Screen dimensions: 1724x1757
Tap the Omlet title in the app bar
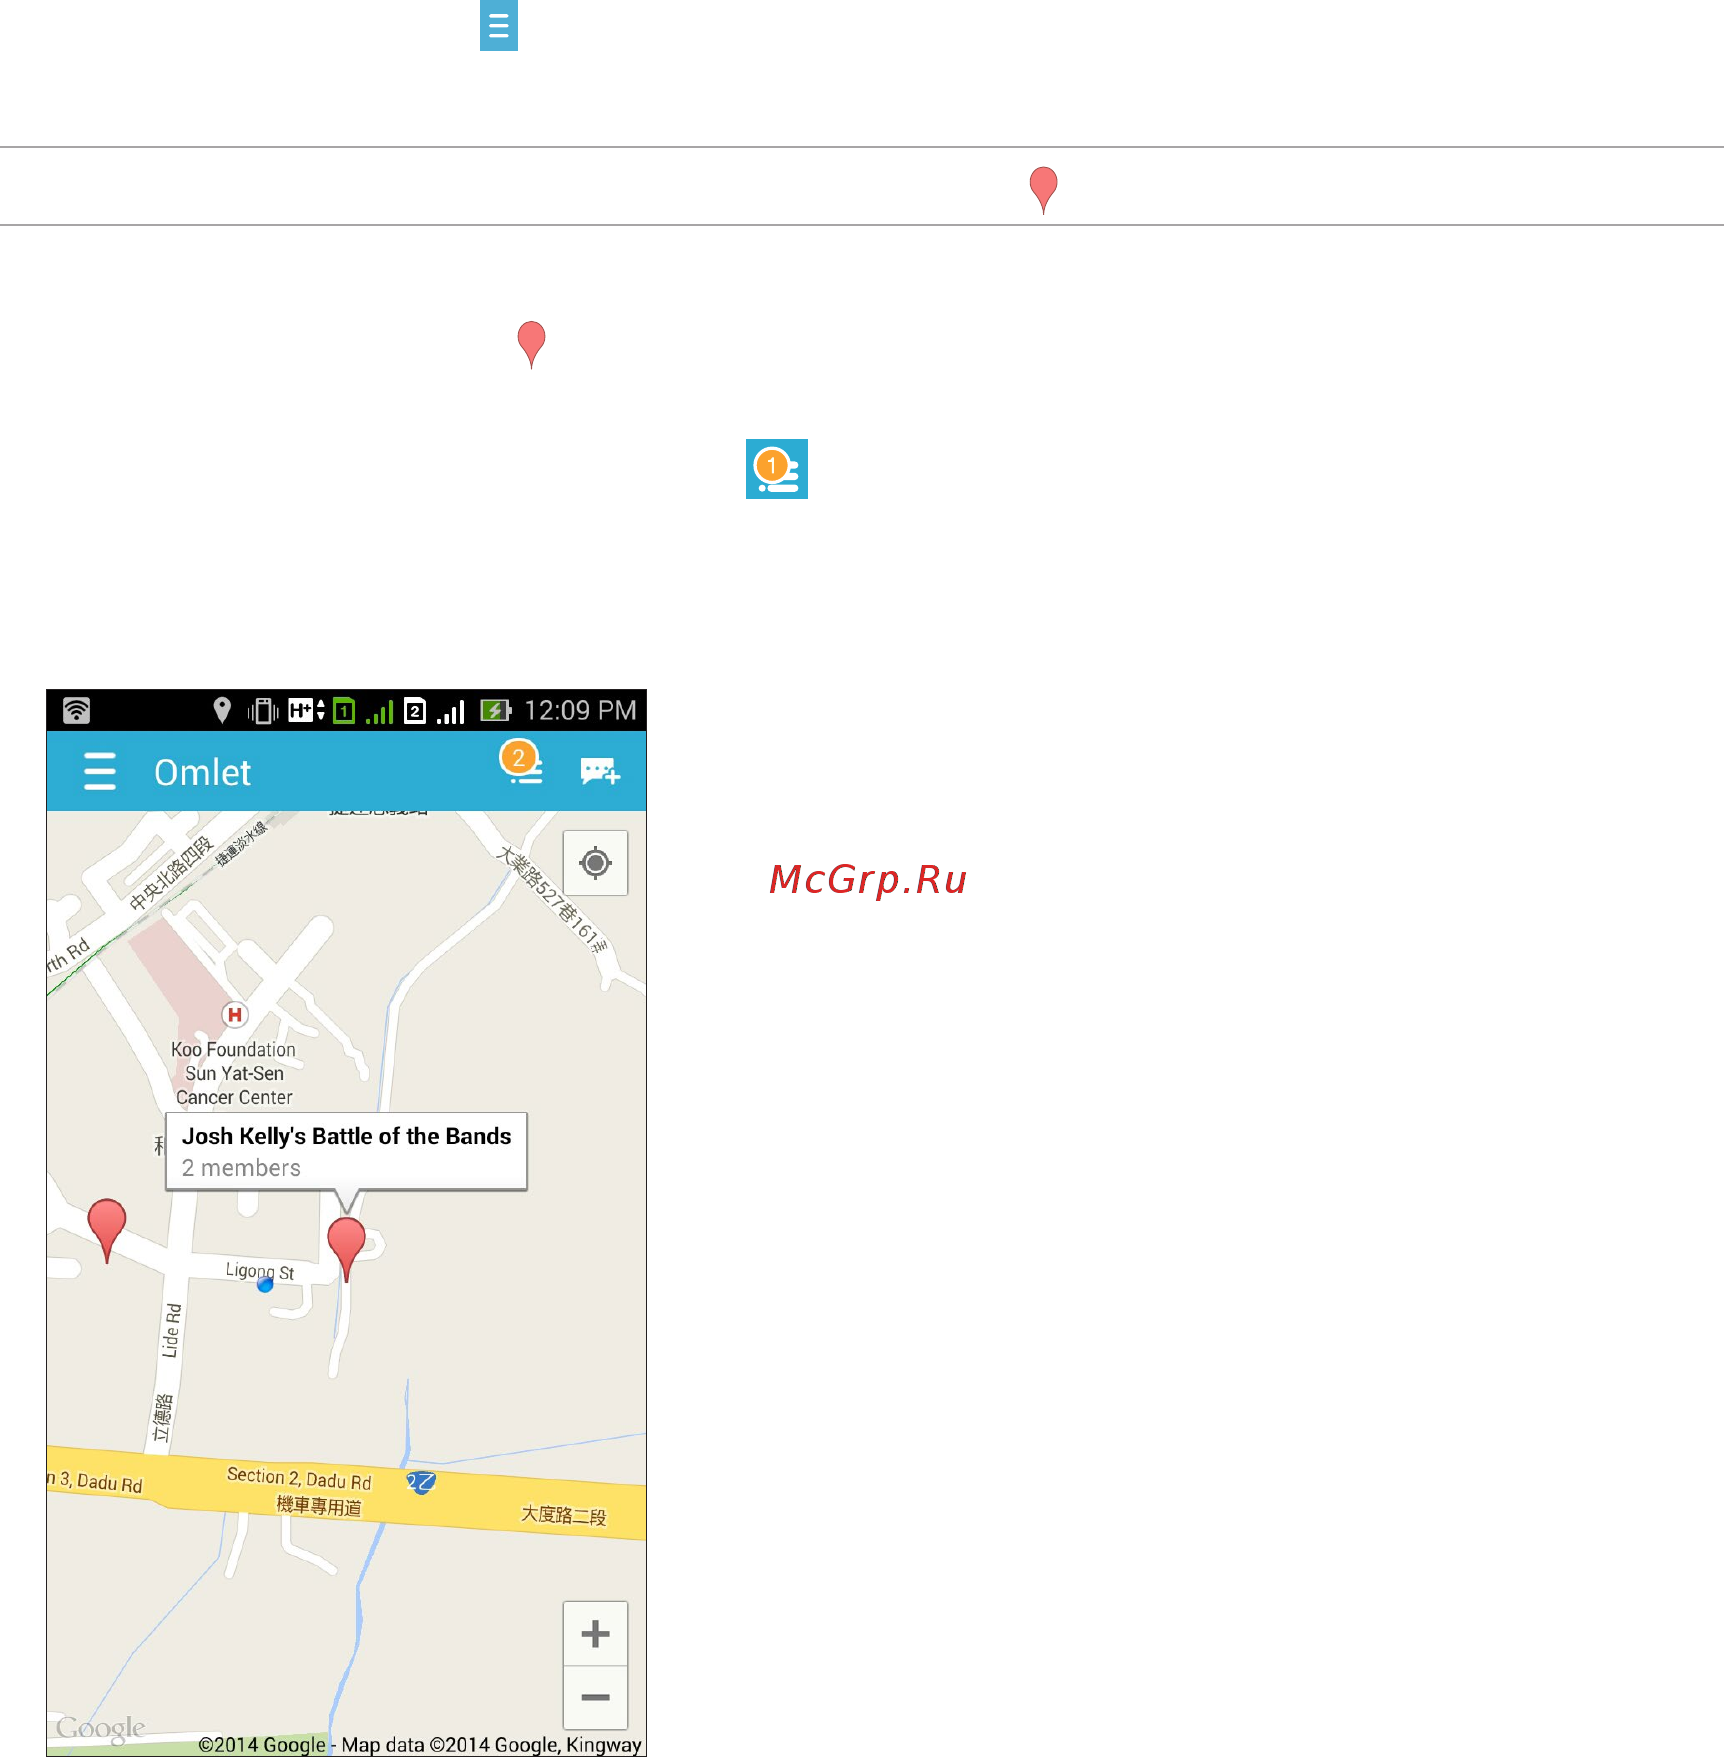coord(202,772)
